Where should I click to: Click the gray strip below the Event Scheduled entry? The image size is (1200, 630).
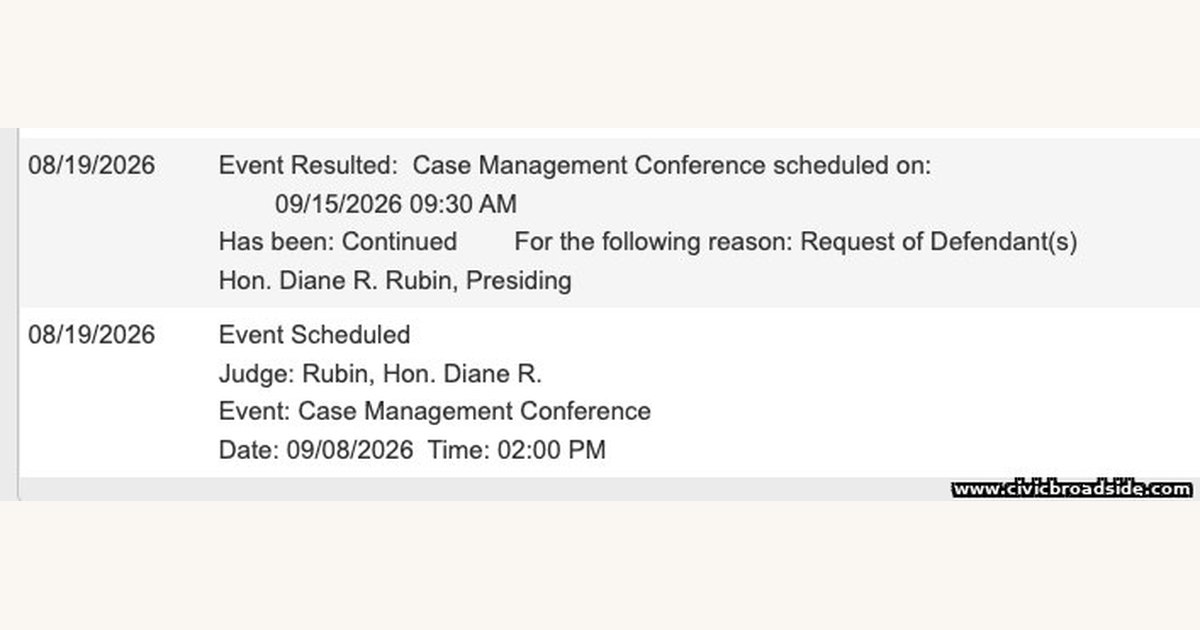(609, 488)
